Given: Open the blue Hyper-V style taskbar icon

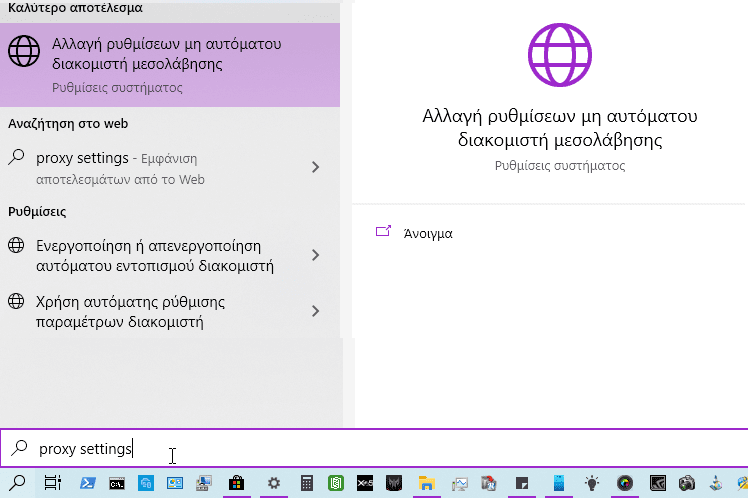Looking at the screenshot, I should pos(145,483).
